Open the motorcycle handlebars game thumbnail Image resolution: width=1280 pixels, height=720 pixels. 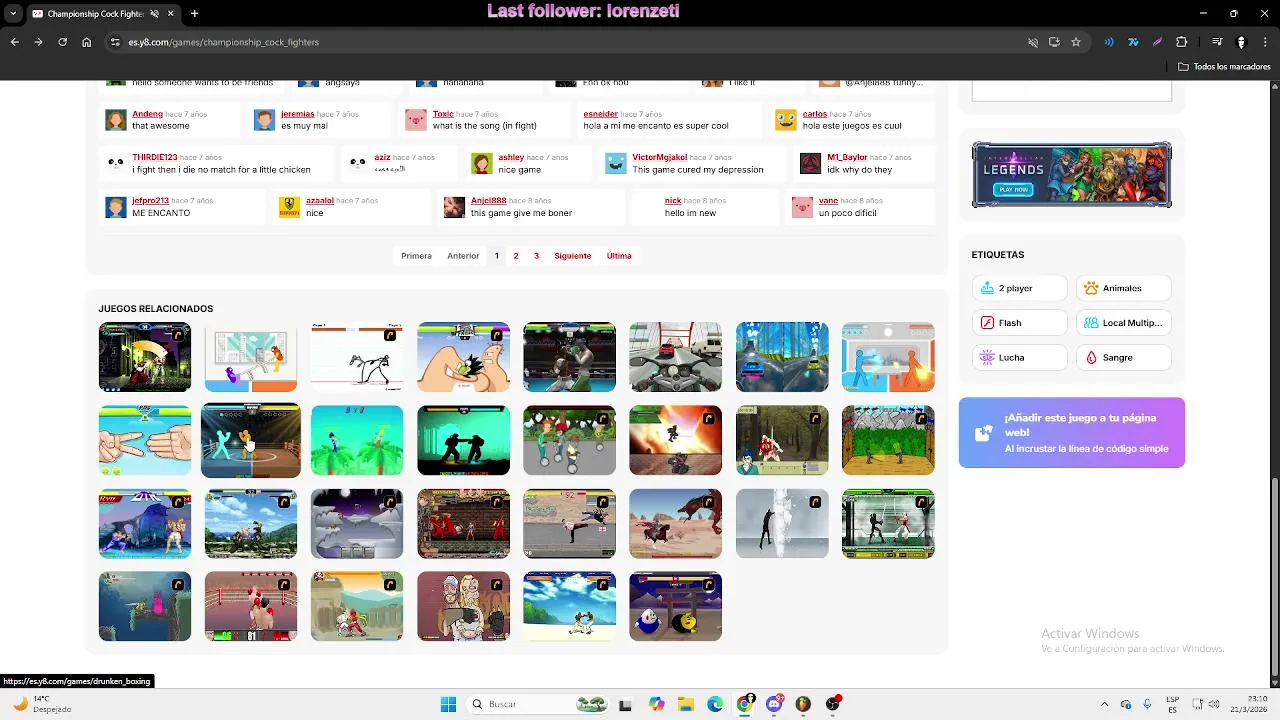click(x=675, y=357)
